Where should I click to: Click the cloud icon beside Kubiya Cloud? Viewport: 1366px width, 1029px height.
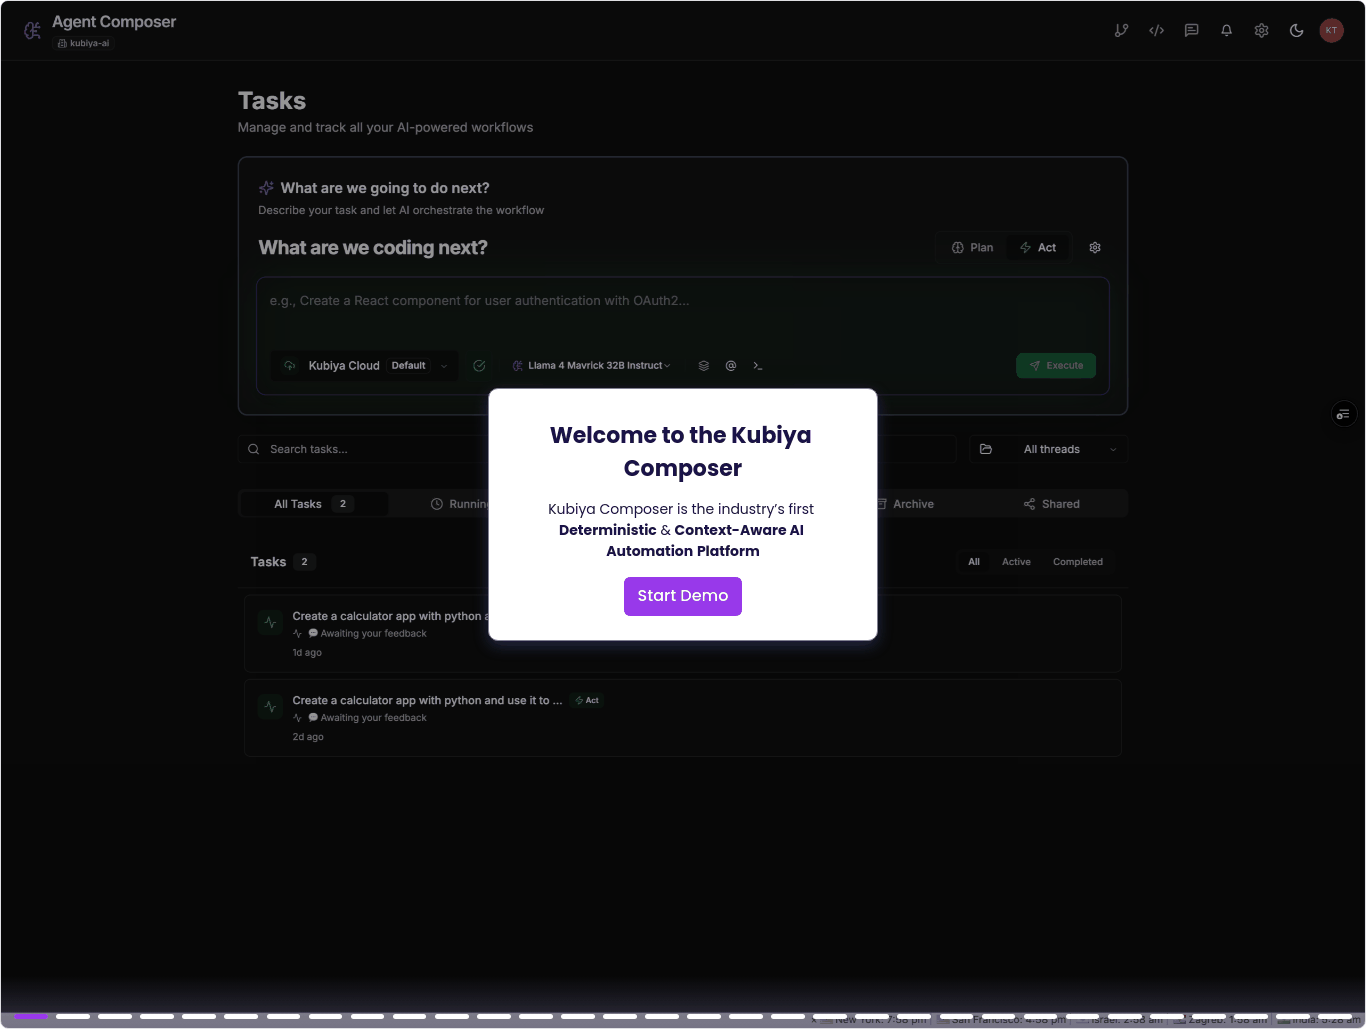(x=289, y=366)
